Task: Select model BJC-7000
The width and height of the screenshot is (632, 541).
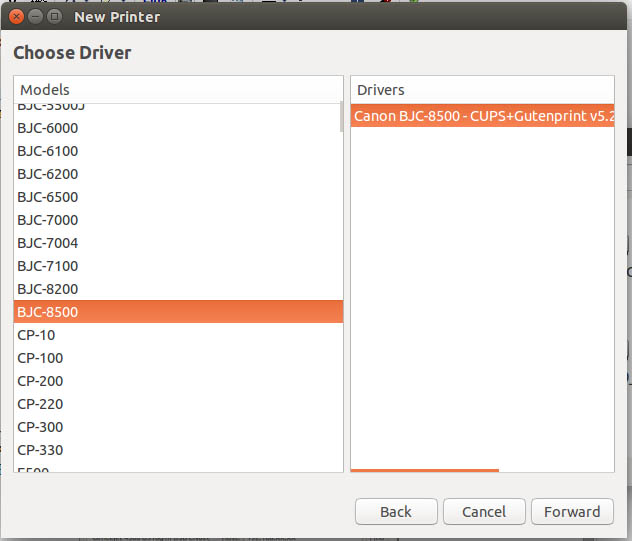Action: [178, 220]
